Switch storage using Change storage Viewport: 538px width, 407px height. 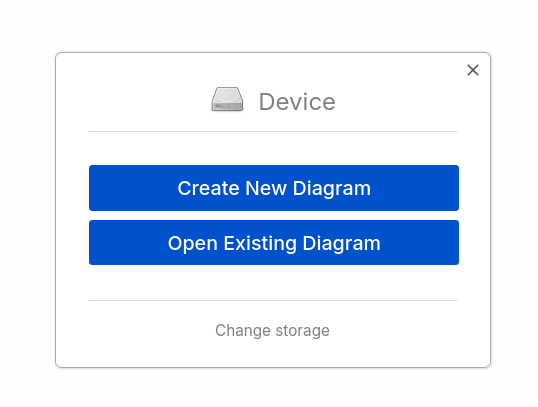(x=272, y=330)
